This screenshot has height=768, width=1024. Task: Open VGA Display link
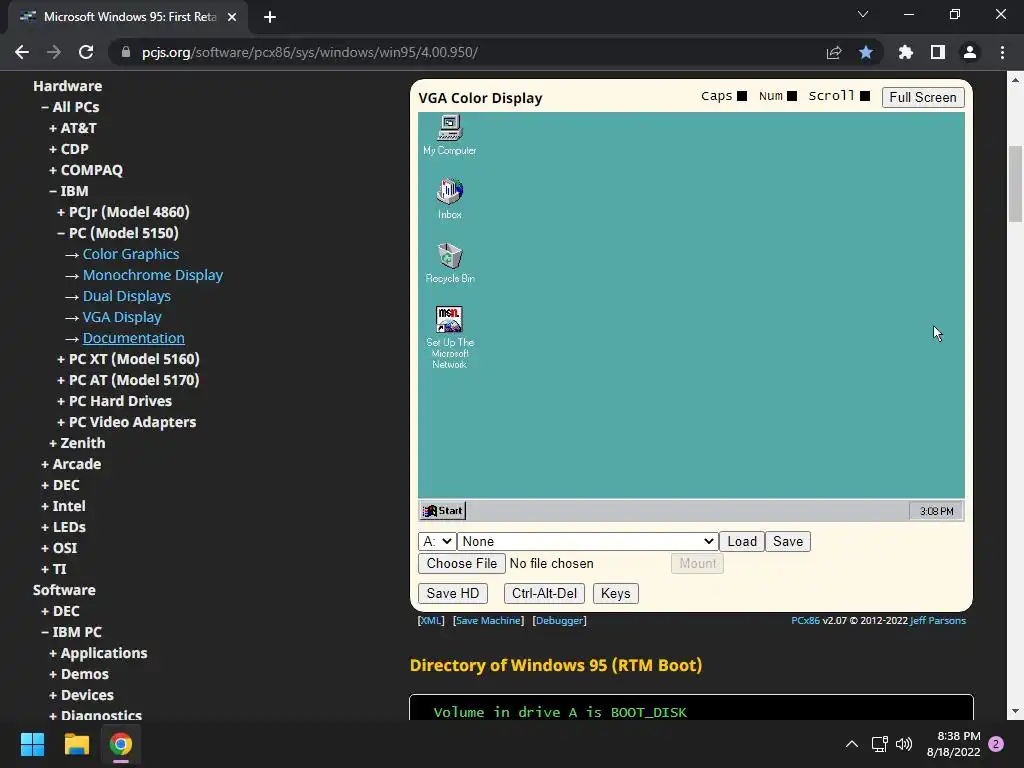pos(122,317)
